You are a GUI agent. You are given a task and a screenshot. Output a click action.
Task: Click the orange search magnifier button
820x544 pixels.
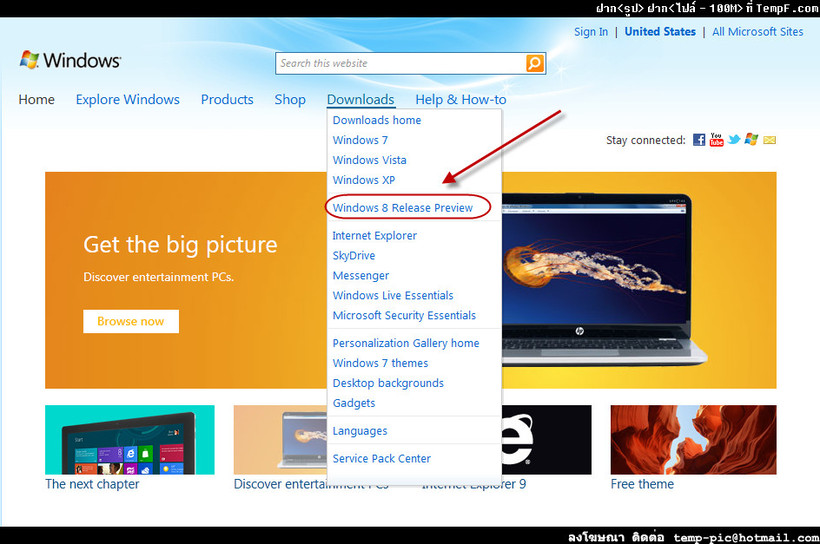(x=534, y=63)
